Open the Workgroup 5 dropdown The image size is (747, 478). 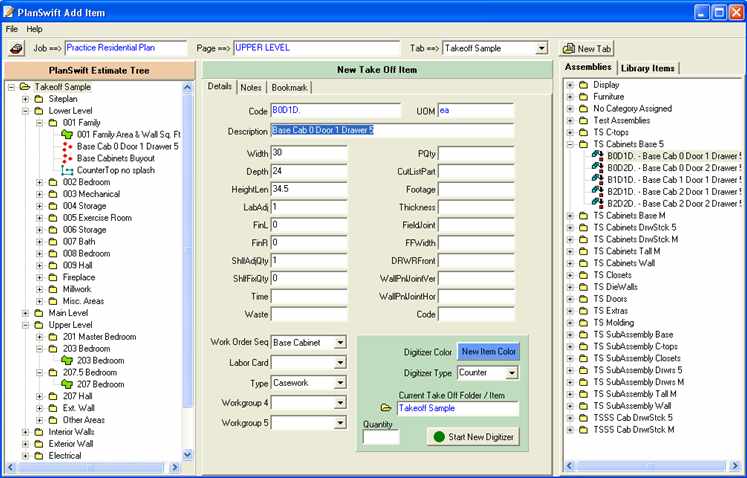click(340, 423)
